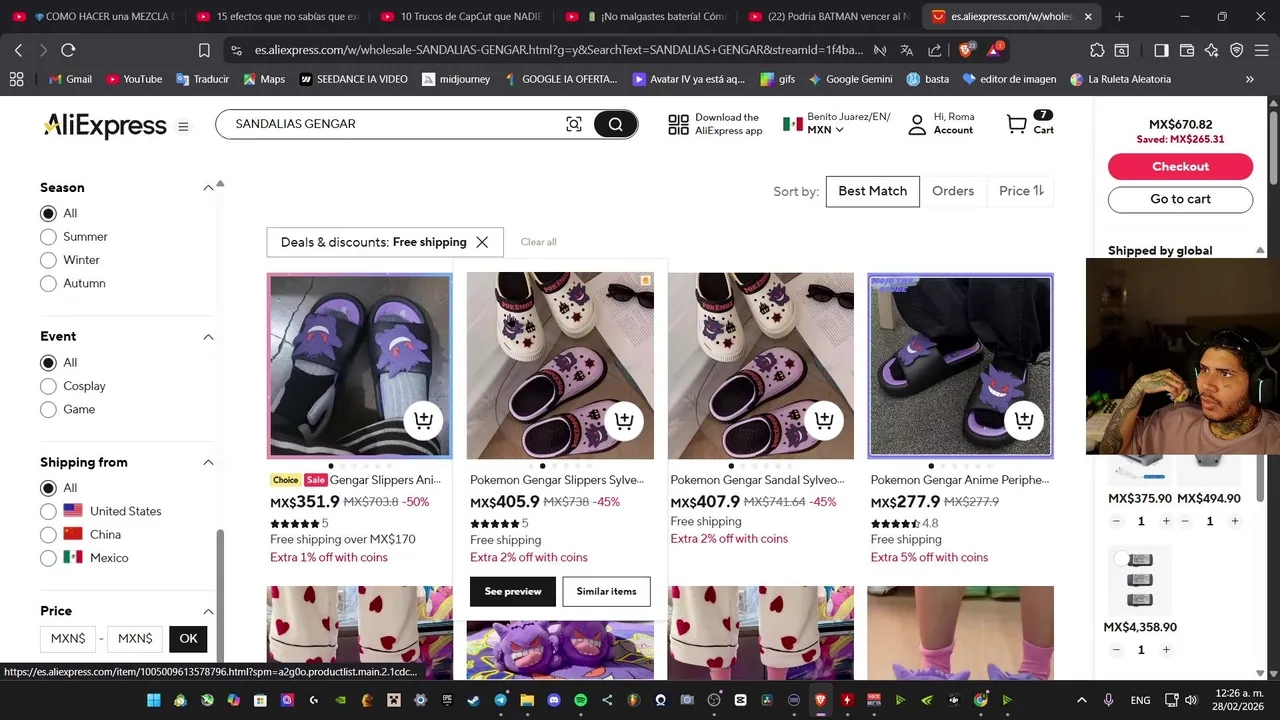Click the Similar items button
Screen dimensions: 1280x720
[x=606, y=591]
